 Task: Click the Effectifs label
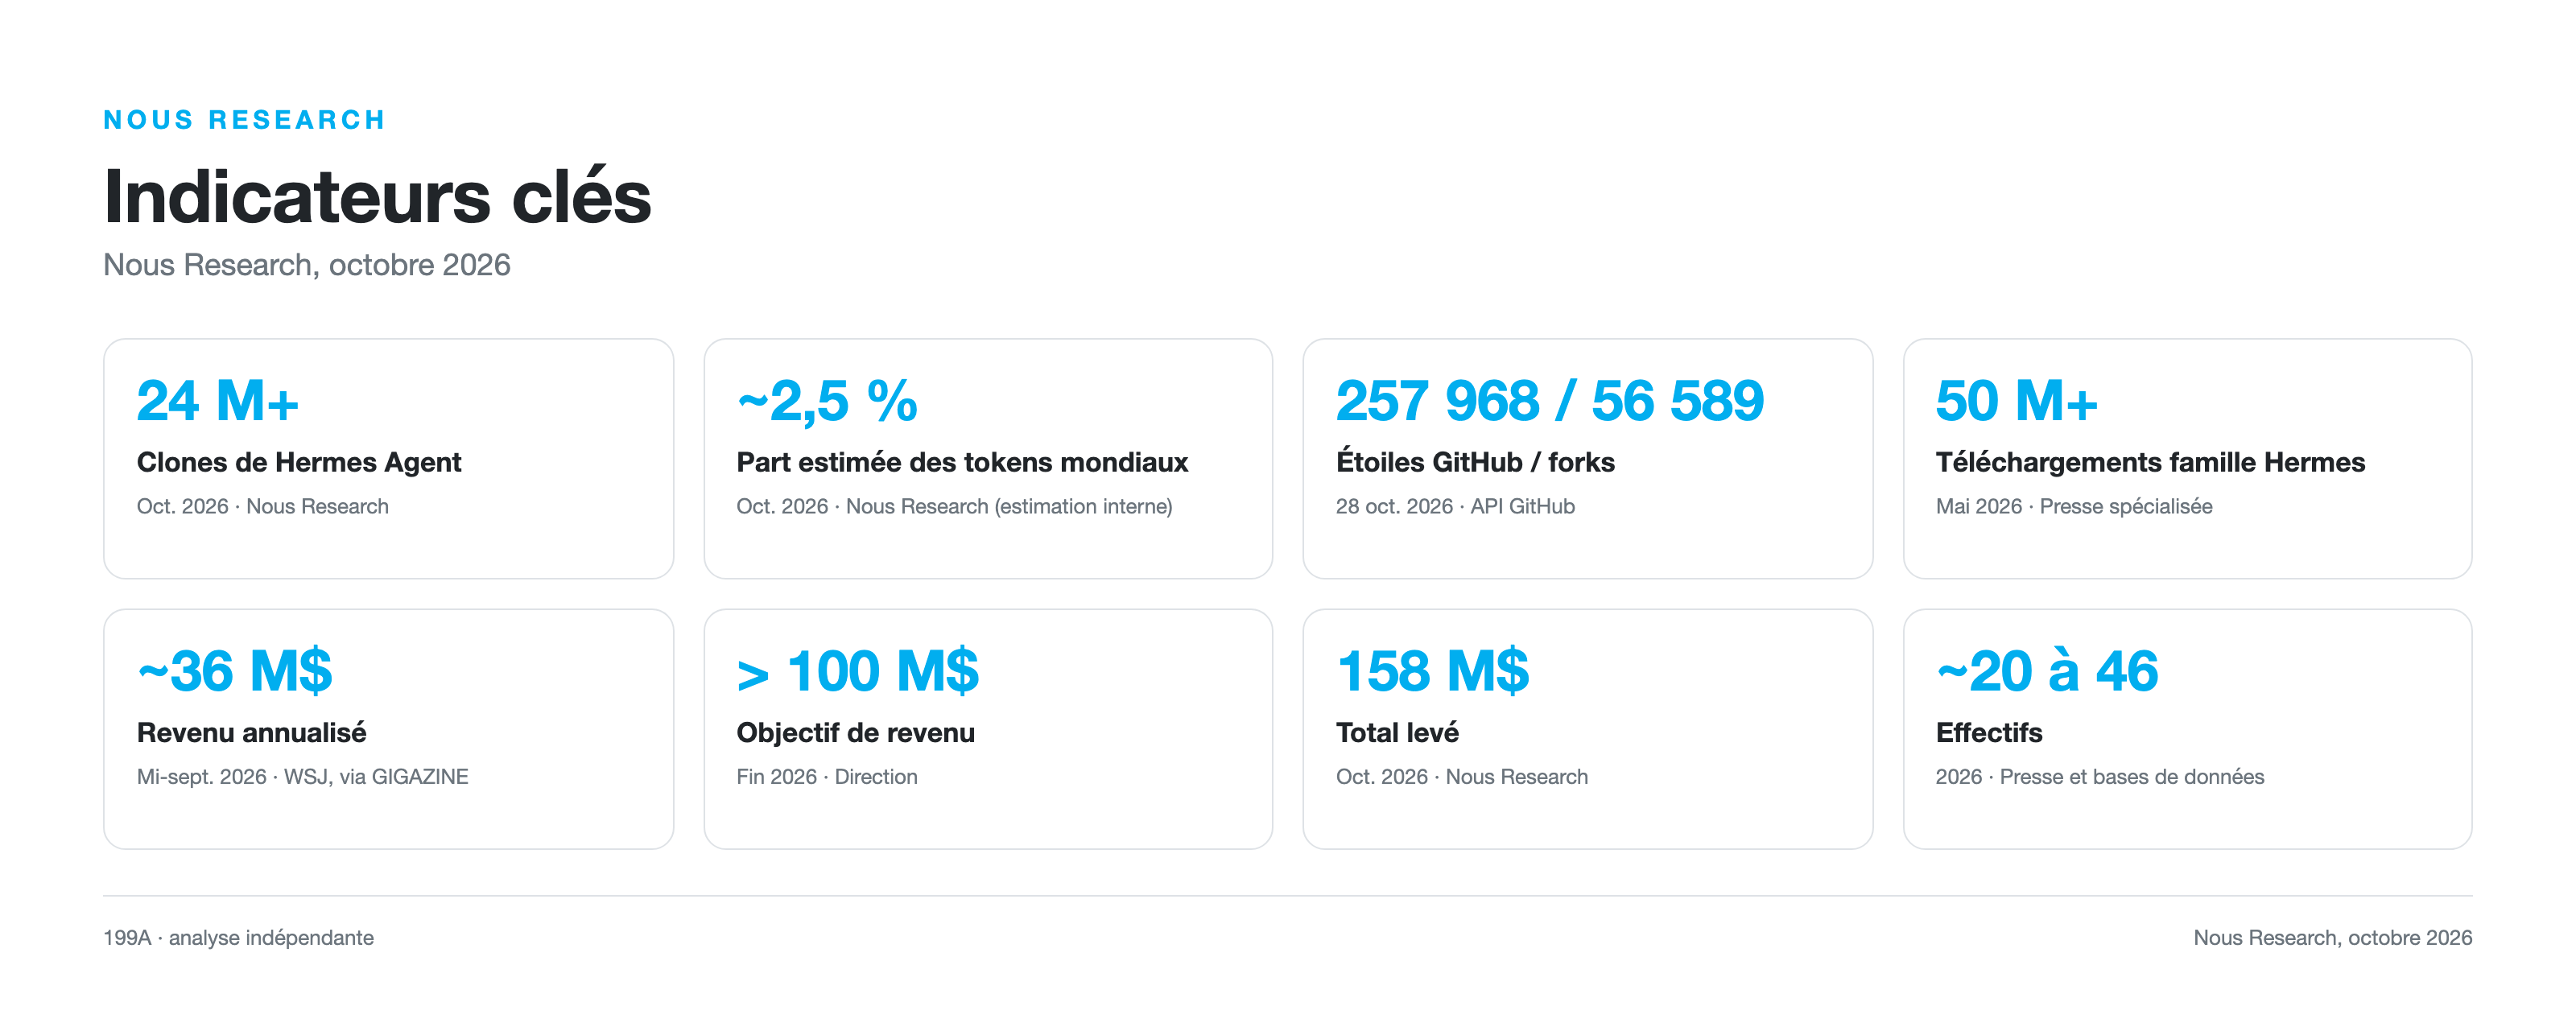(1989, 733)
